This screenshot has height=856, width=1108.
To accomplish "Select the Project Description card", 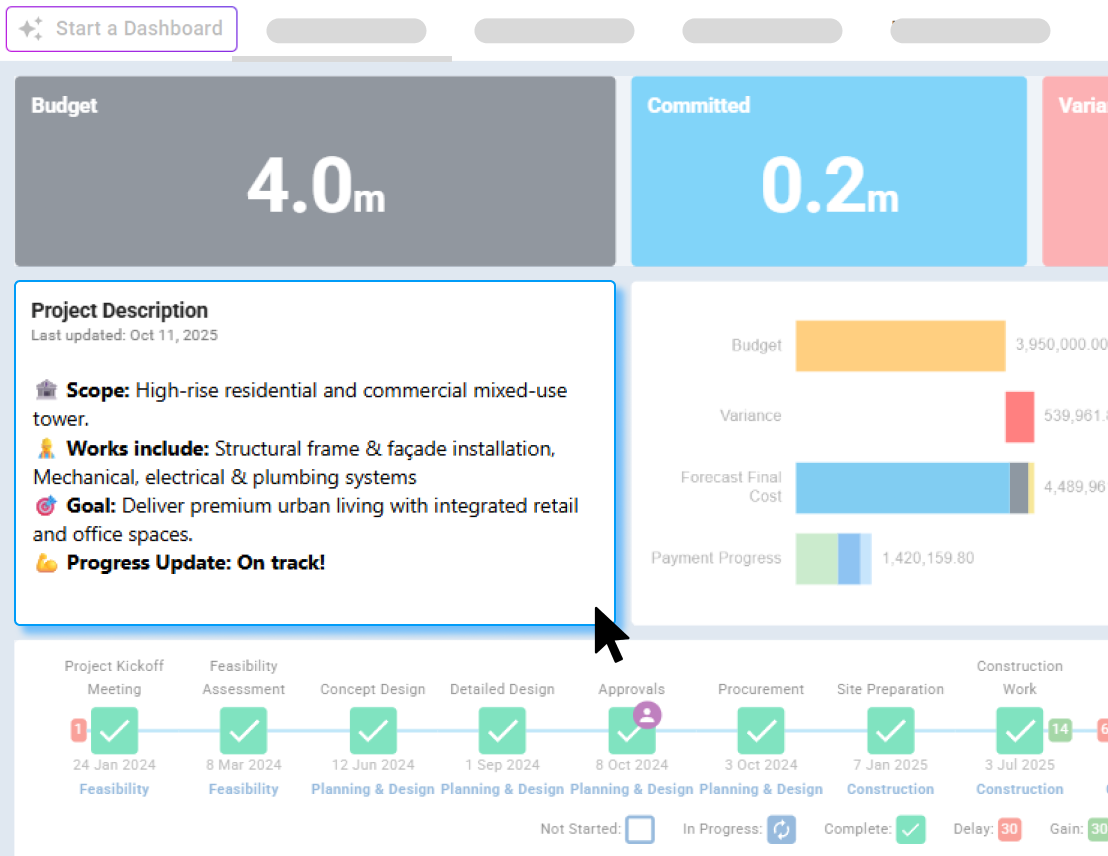I will pyautogui.click(x=315, y=450).
